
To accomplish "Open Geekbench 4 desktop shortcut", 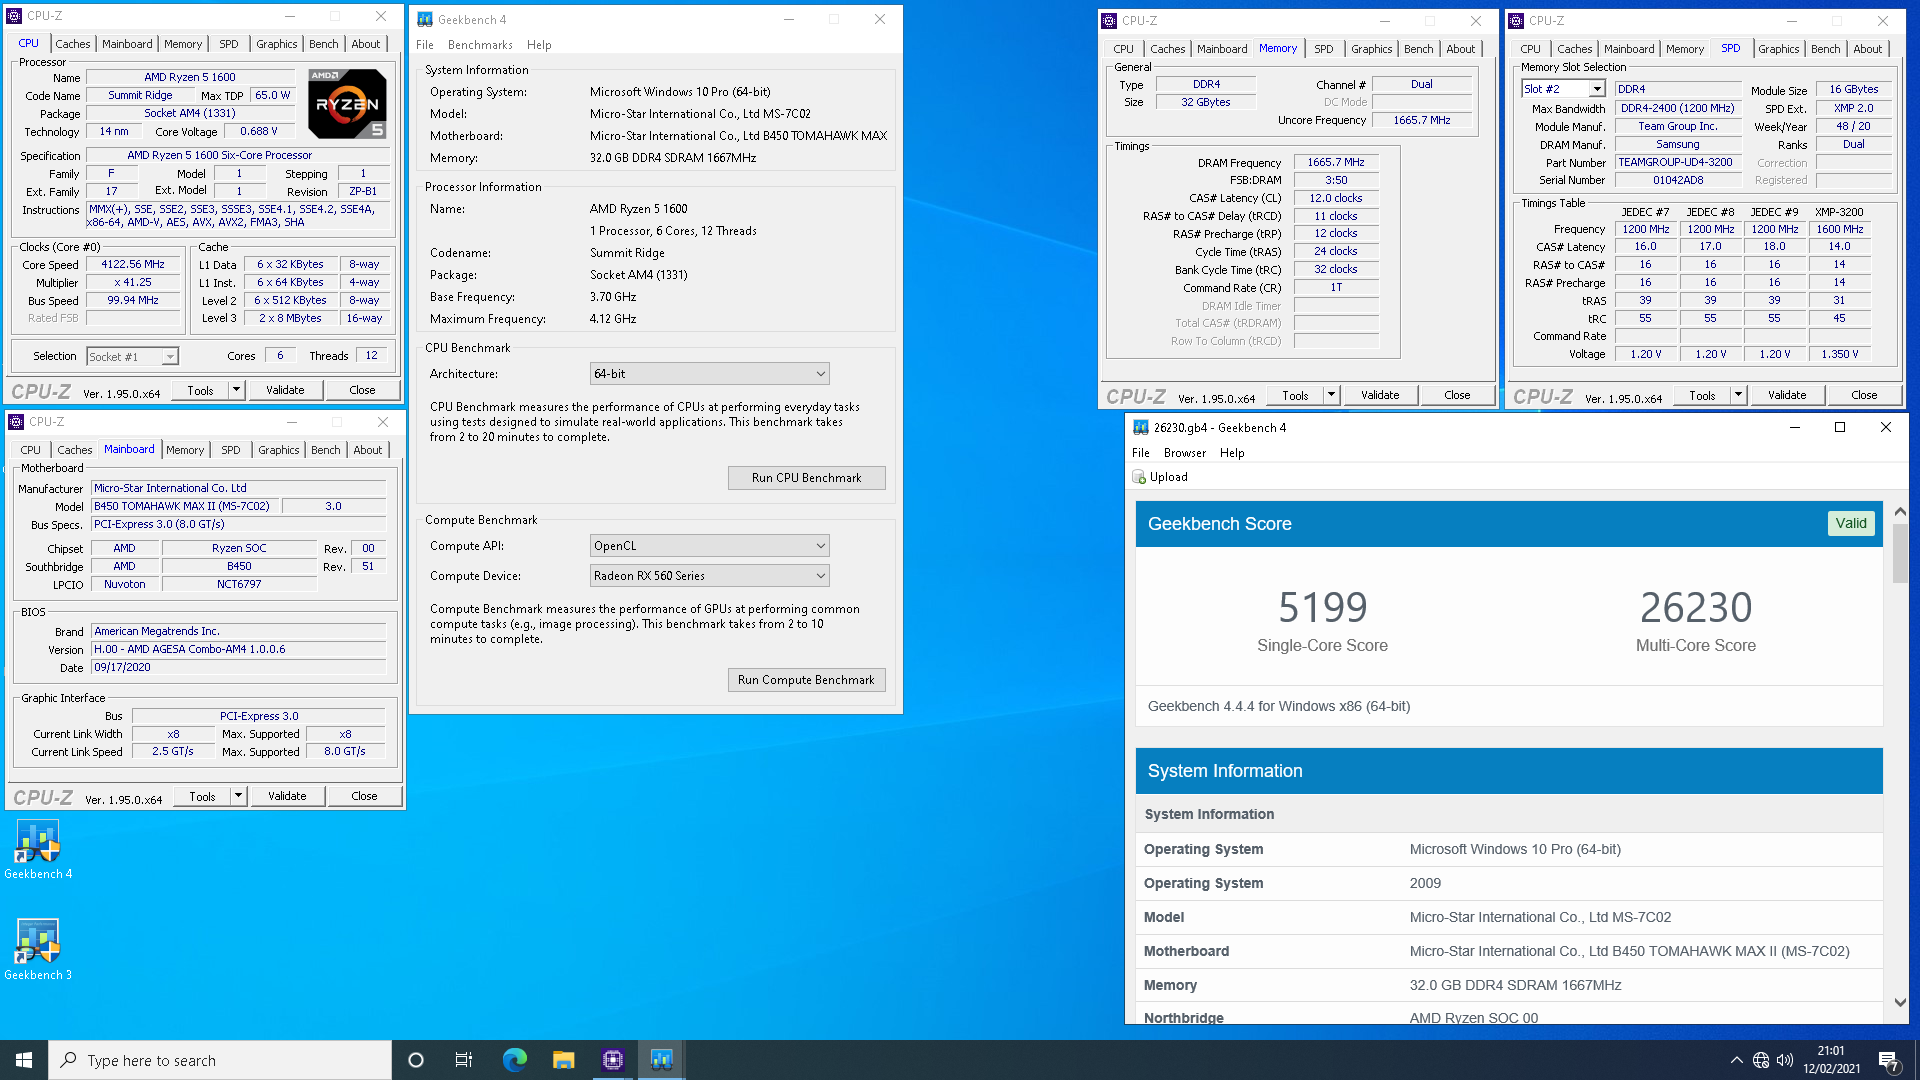I will click(x=38, y=850).
